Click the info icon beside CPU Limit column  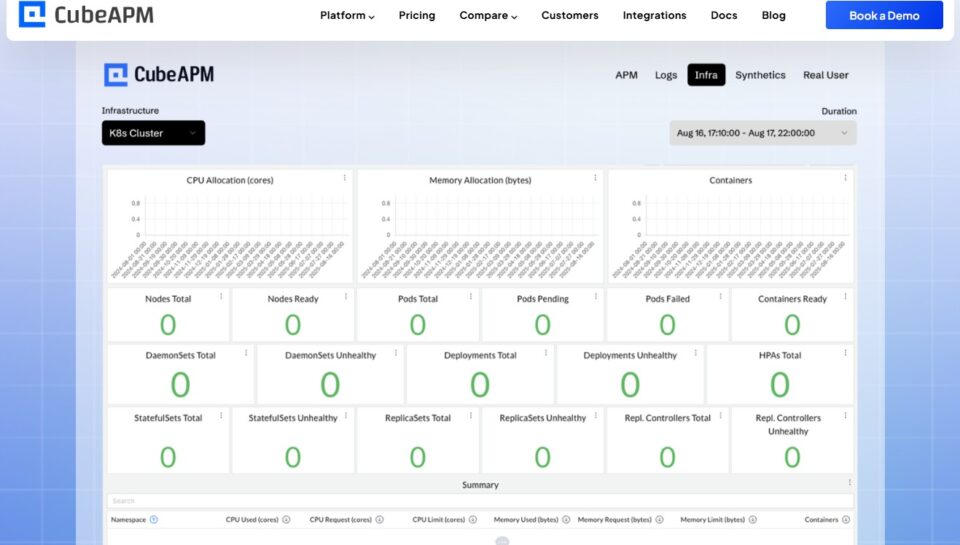(473, 519)
